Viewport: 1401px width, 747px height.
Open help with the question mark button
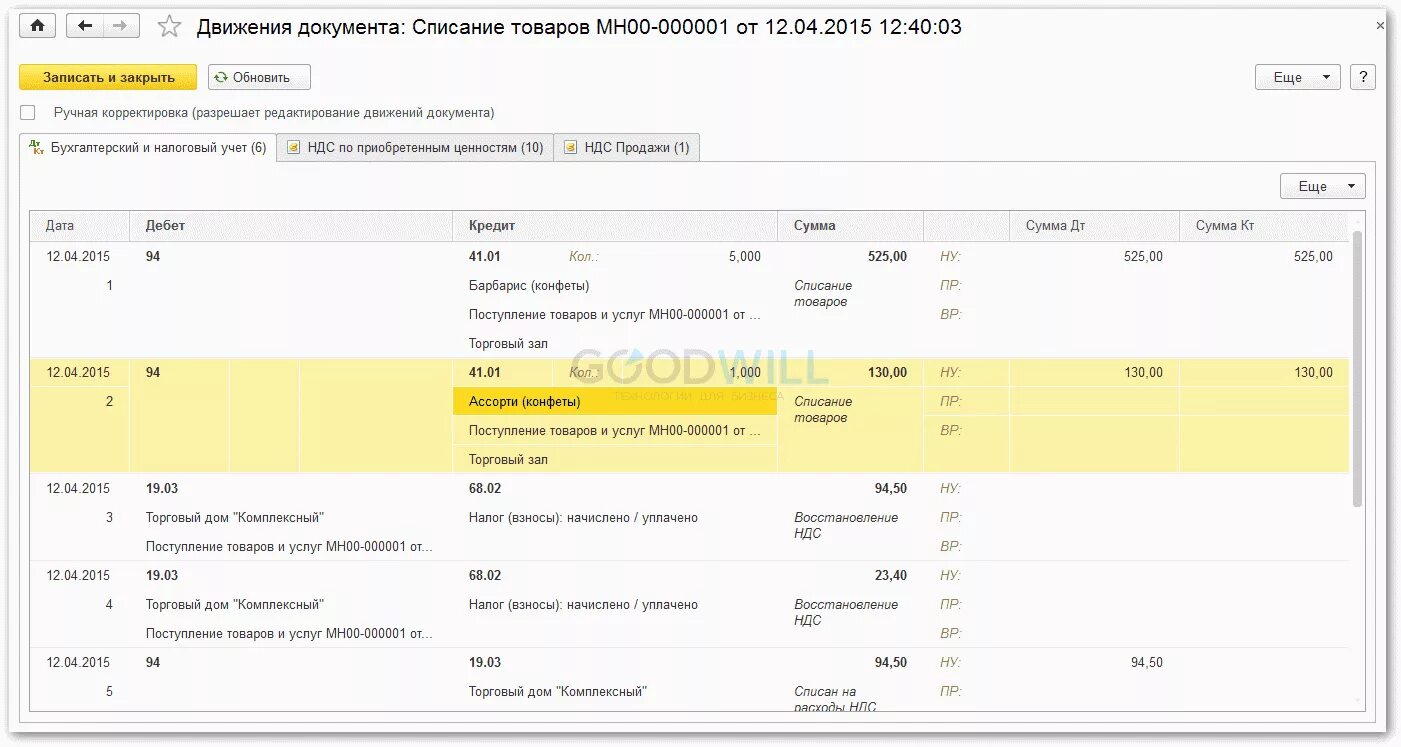click(1362, 77)
